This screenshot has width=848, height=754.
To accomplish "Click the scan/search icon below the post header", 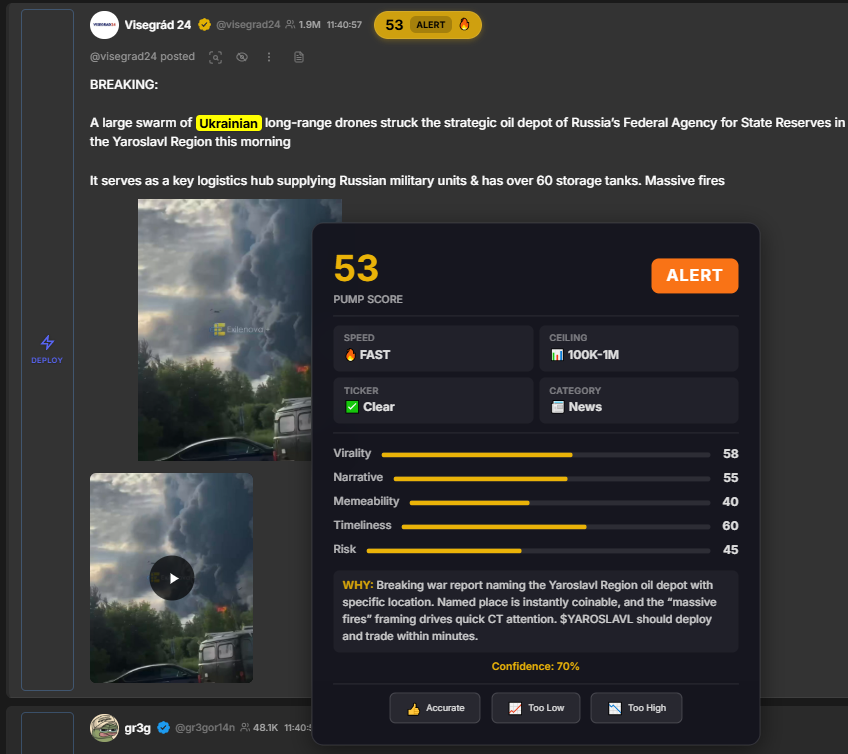I will (216, 57).
